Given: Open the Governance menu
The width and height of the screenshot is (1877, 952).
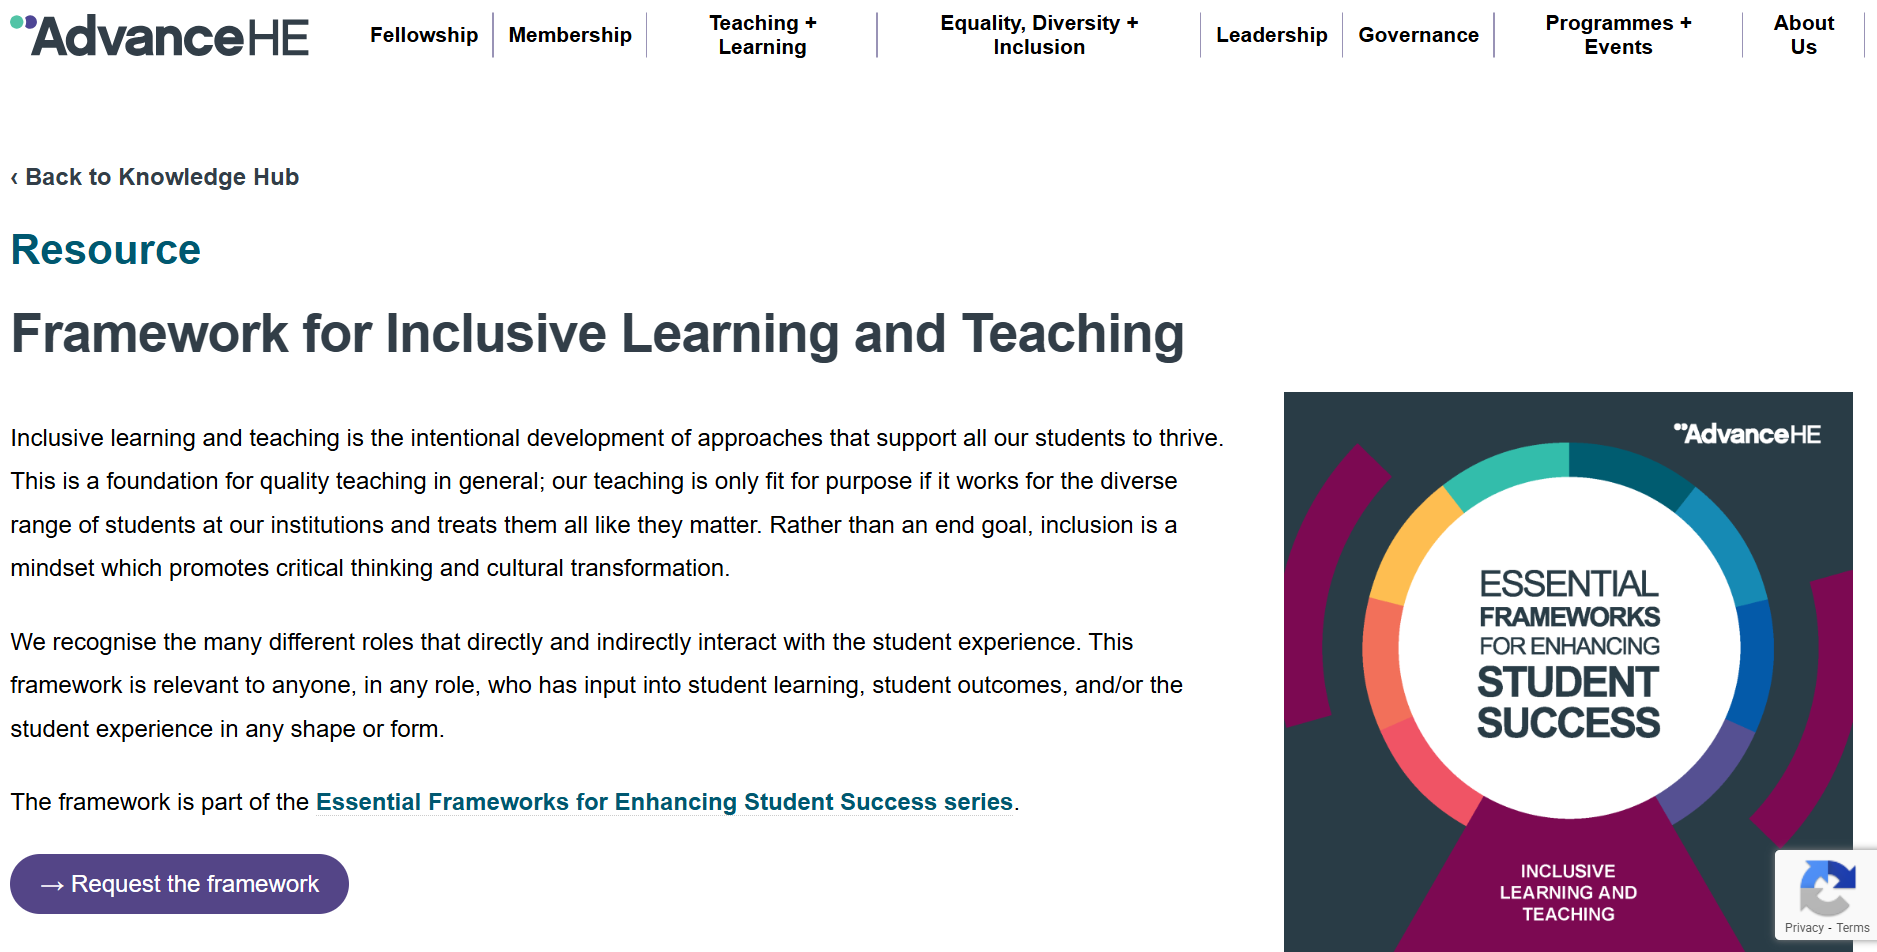Looking at the screenshot, I should [1418, 35].
